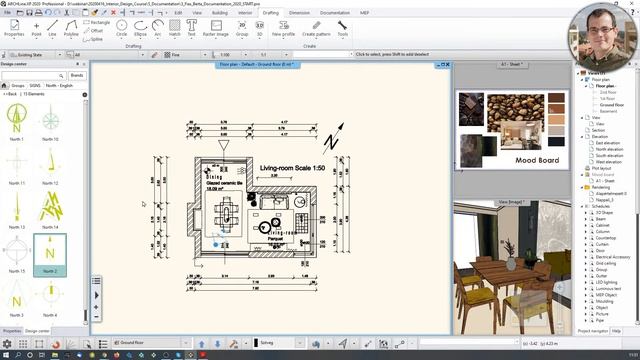Select the Point drafting tool

(36, 28)
